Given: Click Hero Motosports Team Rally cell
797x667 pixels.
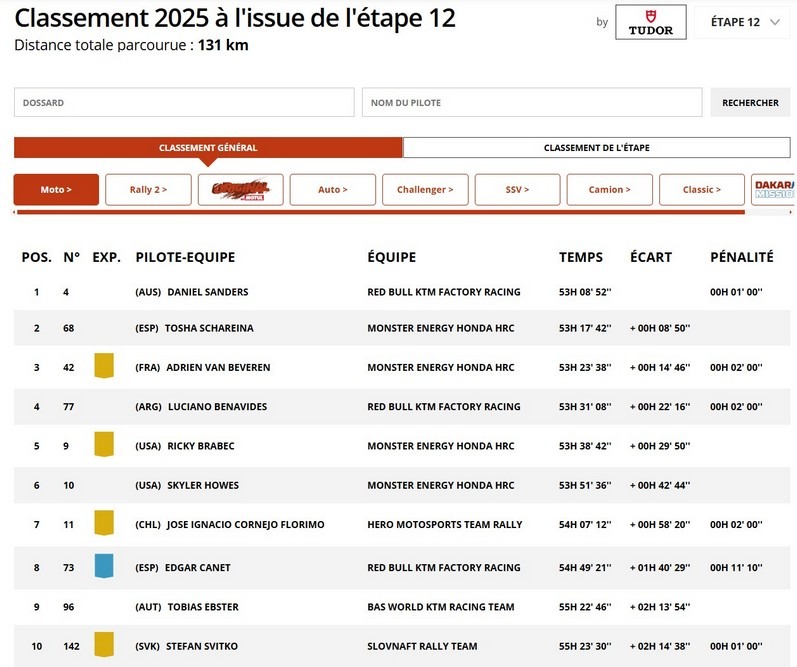Looking at the screenshot, I should pos(445,525).
